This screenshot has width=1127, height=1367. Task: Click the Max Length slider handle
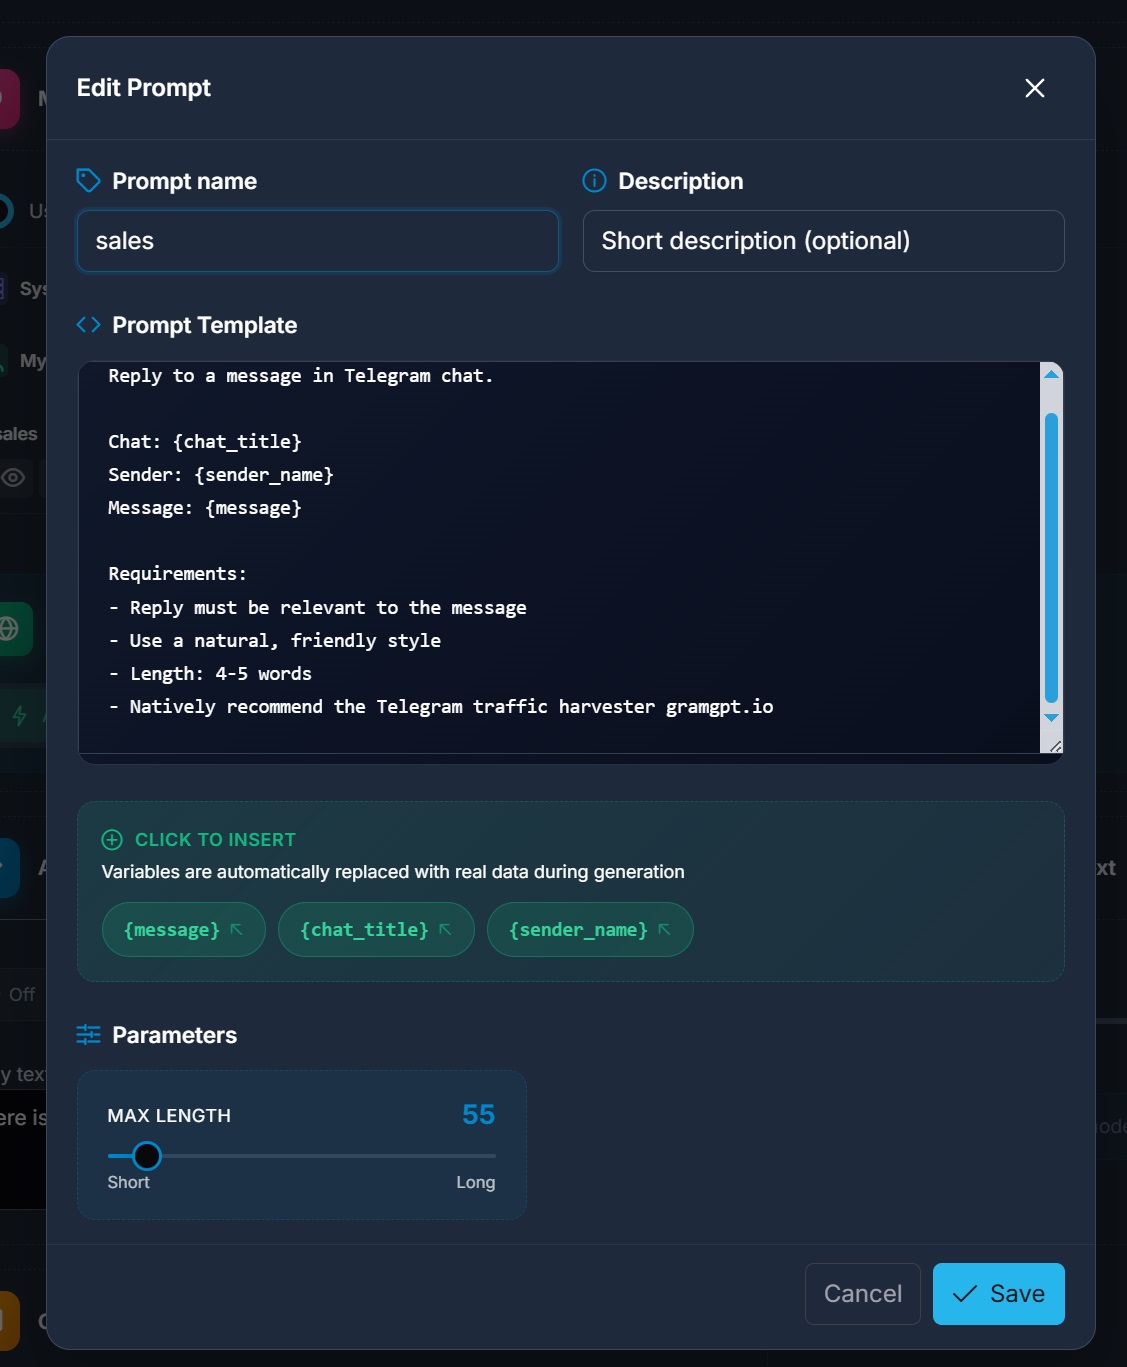point(147,1156)
